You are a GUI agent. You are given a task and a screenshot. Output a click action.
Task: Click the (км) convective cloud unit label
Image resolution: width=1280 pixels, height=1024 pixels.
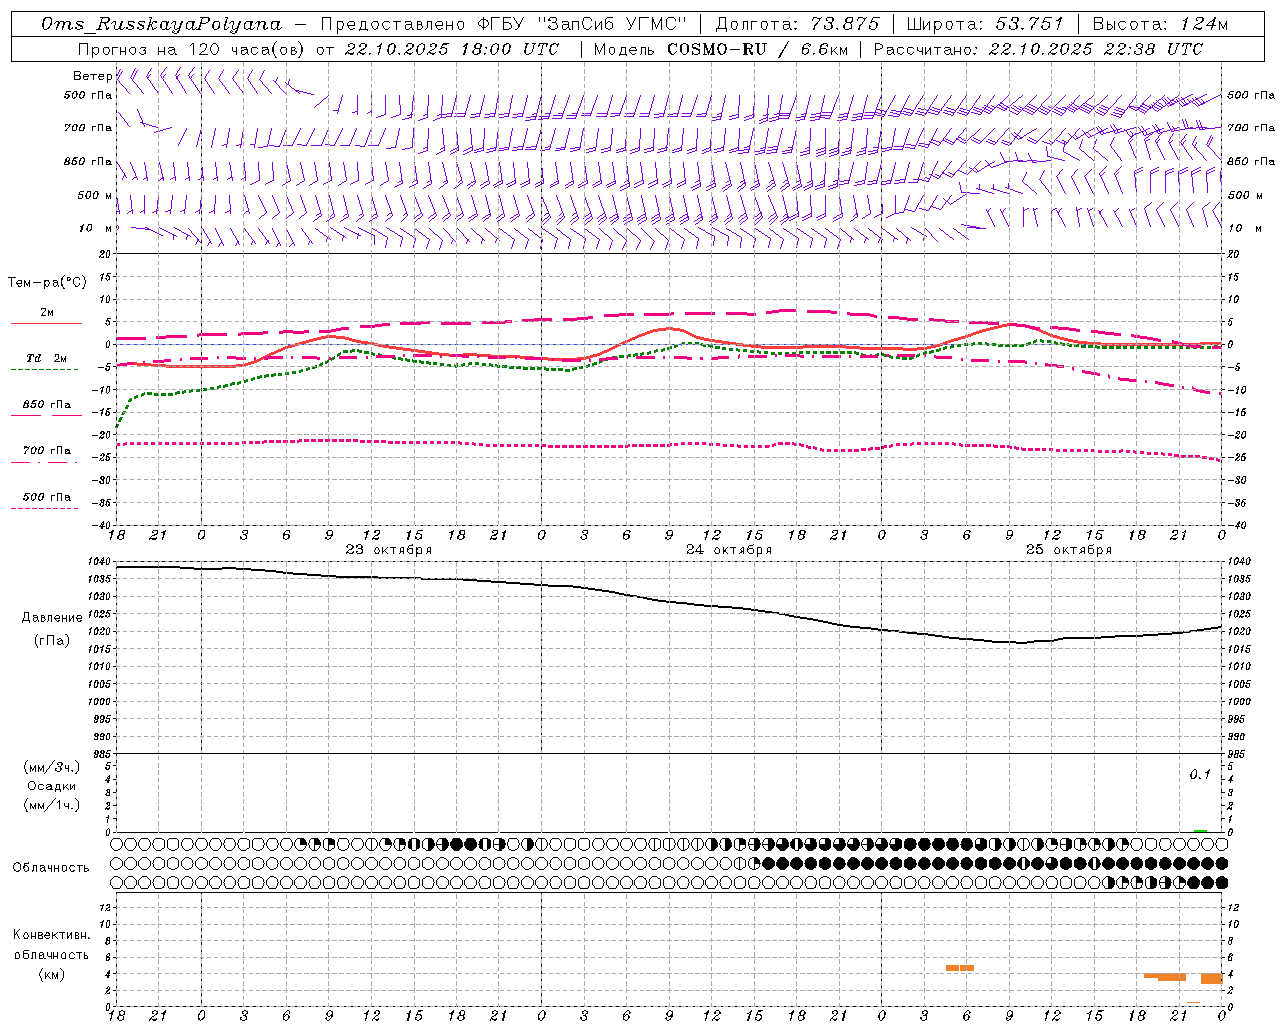coord(51,974)
